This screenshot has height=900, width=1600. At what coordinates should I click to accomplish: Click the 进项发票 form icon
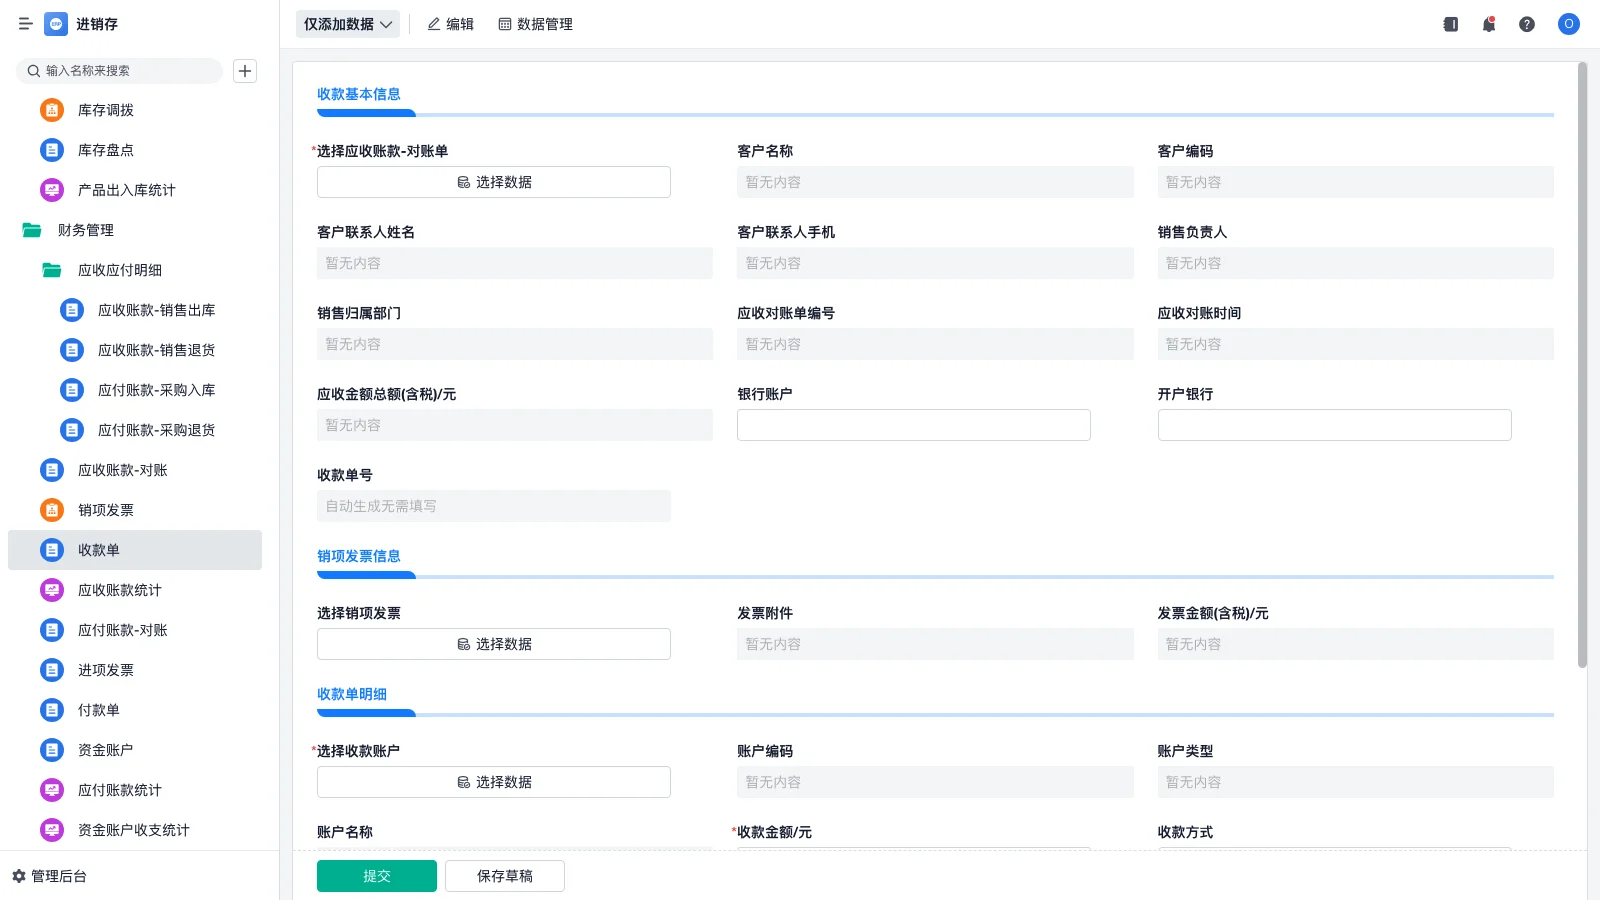[x=52, y=670]
